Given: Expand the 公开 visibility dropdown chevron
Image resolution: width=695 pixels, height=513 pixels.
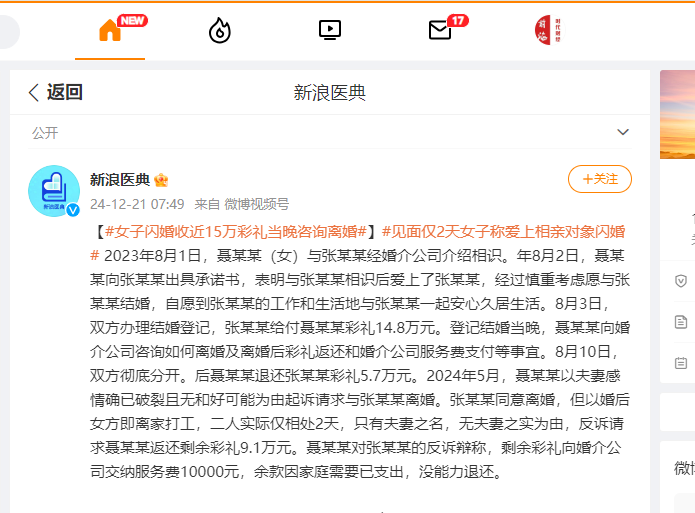Looking at the screenshot, I should point(623,132).
